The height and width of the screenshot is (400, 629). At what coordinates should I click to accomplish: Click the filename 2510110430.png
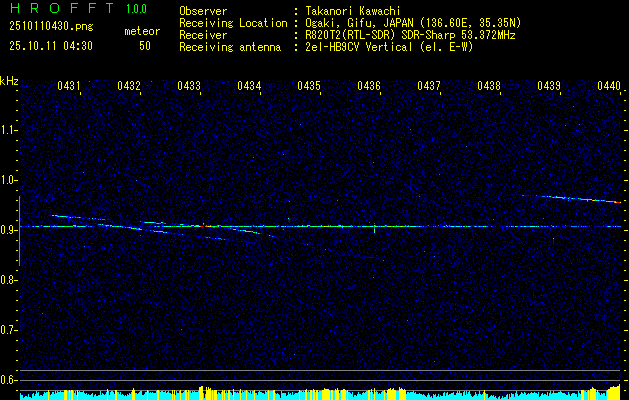click(51, 27)
